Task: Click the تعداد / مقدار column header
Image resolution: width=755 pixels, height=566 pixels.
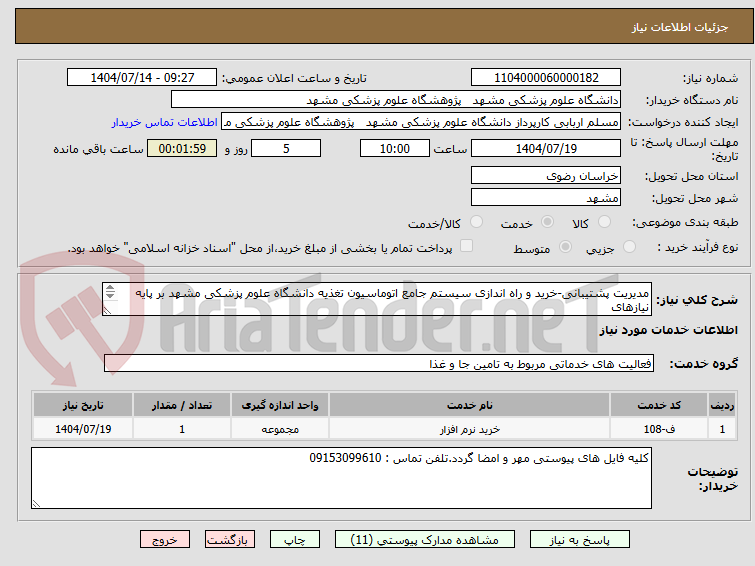Action: click(x=182, y=405)
